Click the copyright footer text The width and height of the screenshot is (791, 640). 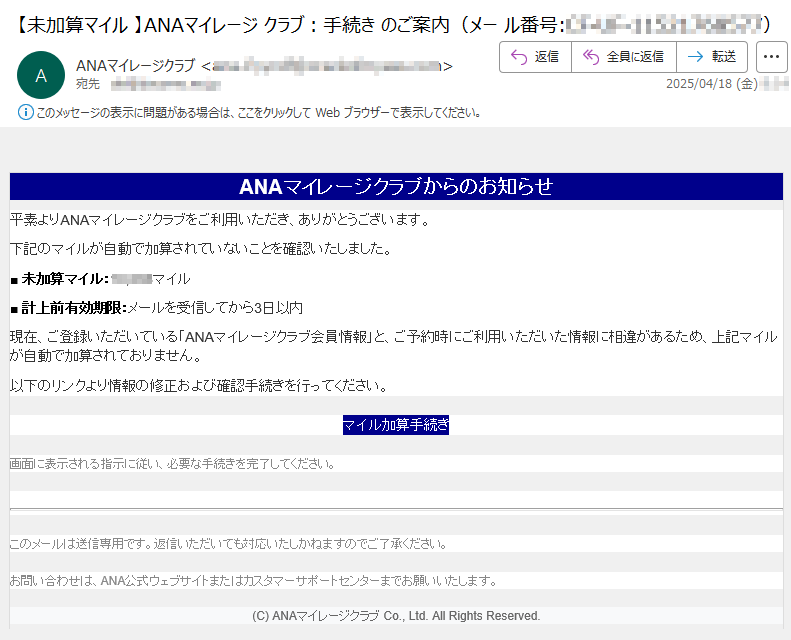[x=396, y=616]
